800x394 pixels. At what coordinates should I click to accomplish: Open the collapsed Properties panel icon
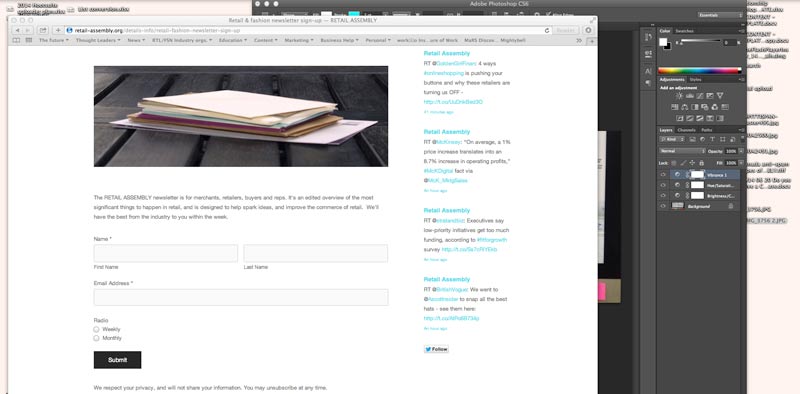coord(648,54)
